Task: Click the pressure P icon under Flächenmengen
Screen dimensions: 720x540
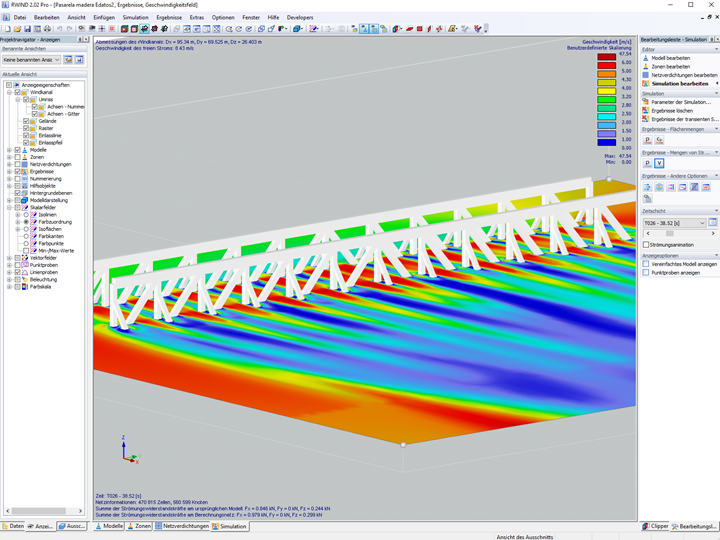Action: coord(647,140)
